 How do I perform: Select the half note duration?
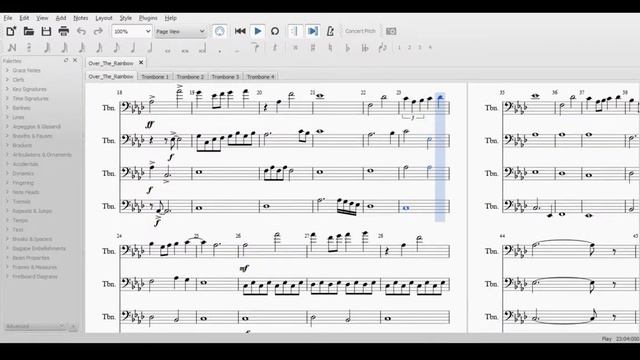[x=150, y=48]
